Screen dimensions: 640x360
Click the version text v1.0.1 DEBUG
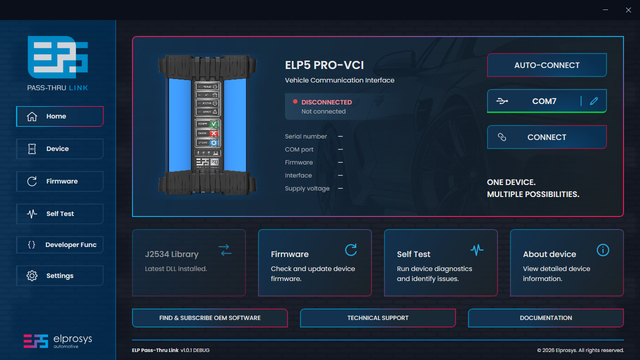195,350
